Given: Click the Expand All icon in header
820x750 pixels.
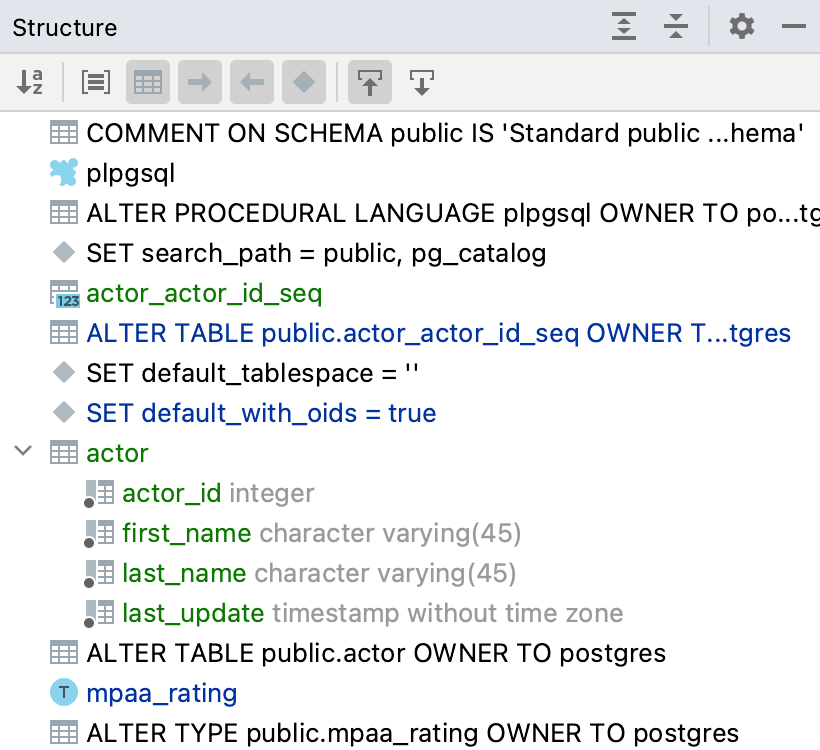Looking at the screenshot, I should 624,27.
